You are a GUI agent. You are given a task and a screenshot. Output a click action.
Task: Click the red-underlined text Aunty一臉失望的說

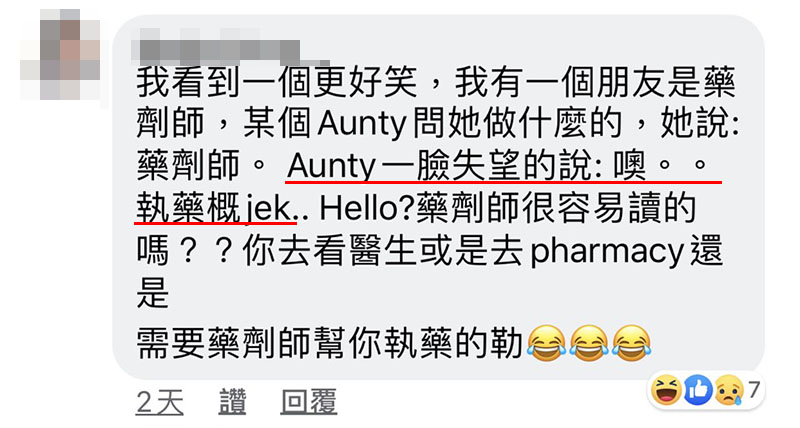click(439, 166)
